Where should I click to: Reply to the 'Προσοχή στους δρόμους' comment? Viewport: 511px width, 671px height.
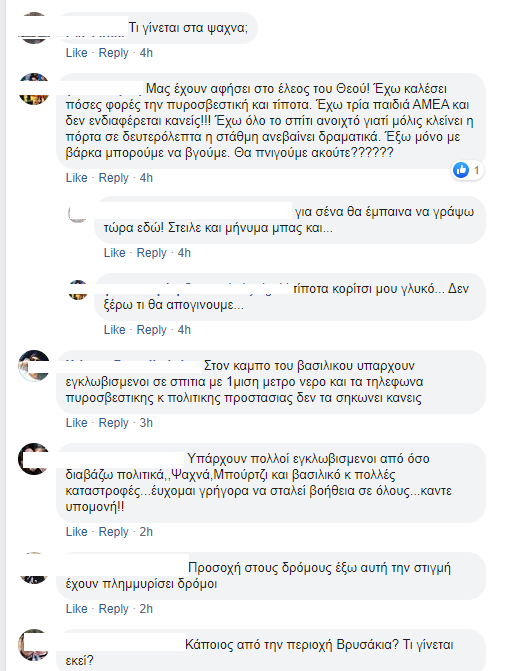113,609
